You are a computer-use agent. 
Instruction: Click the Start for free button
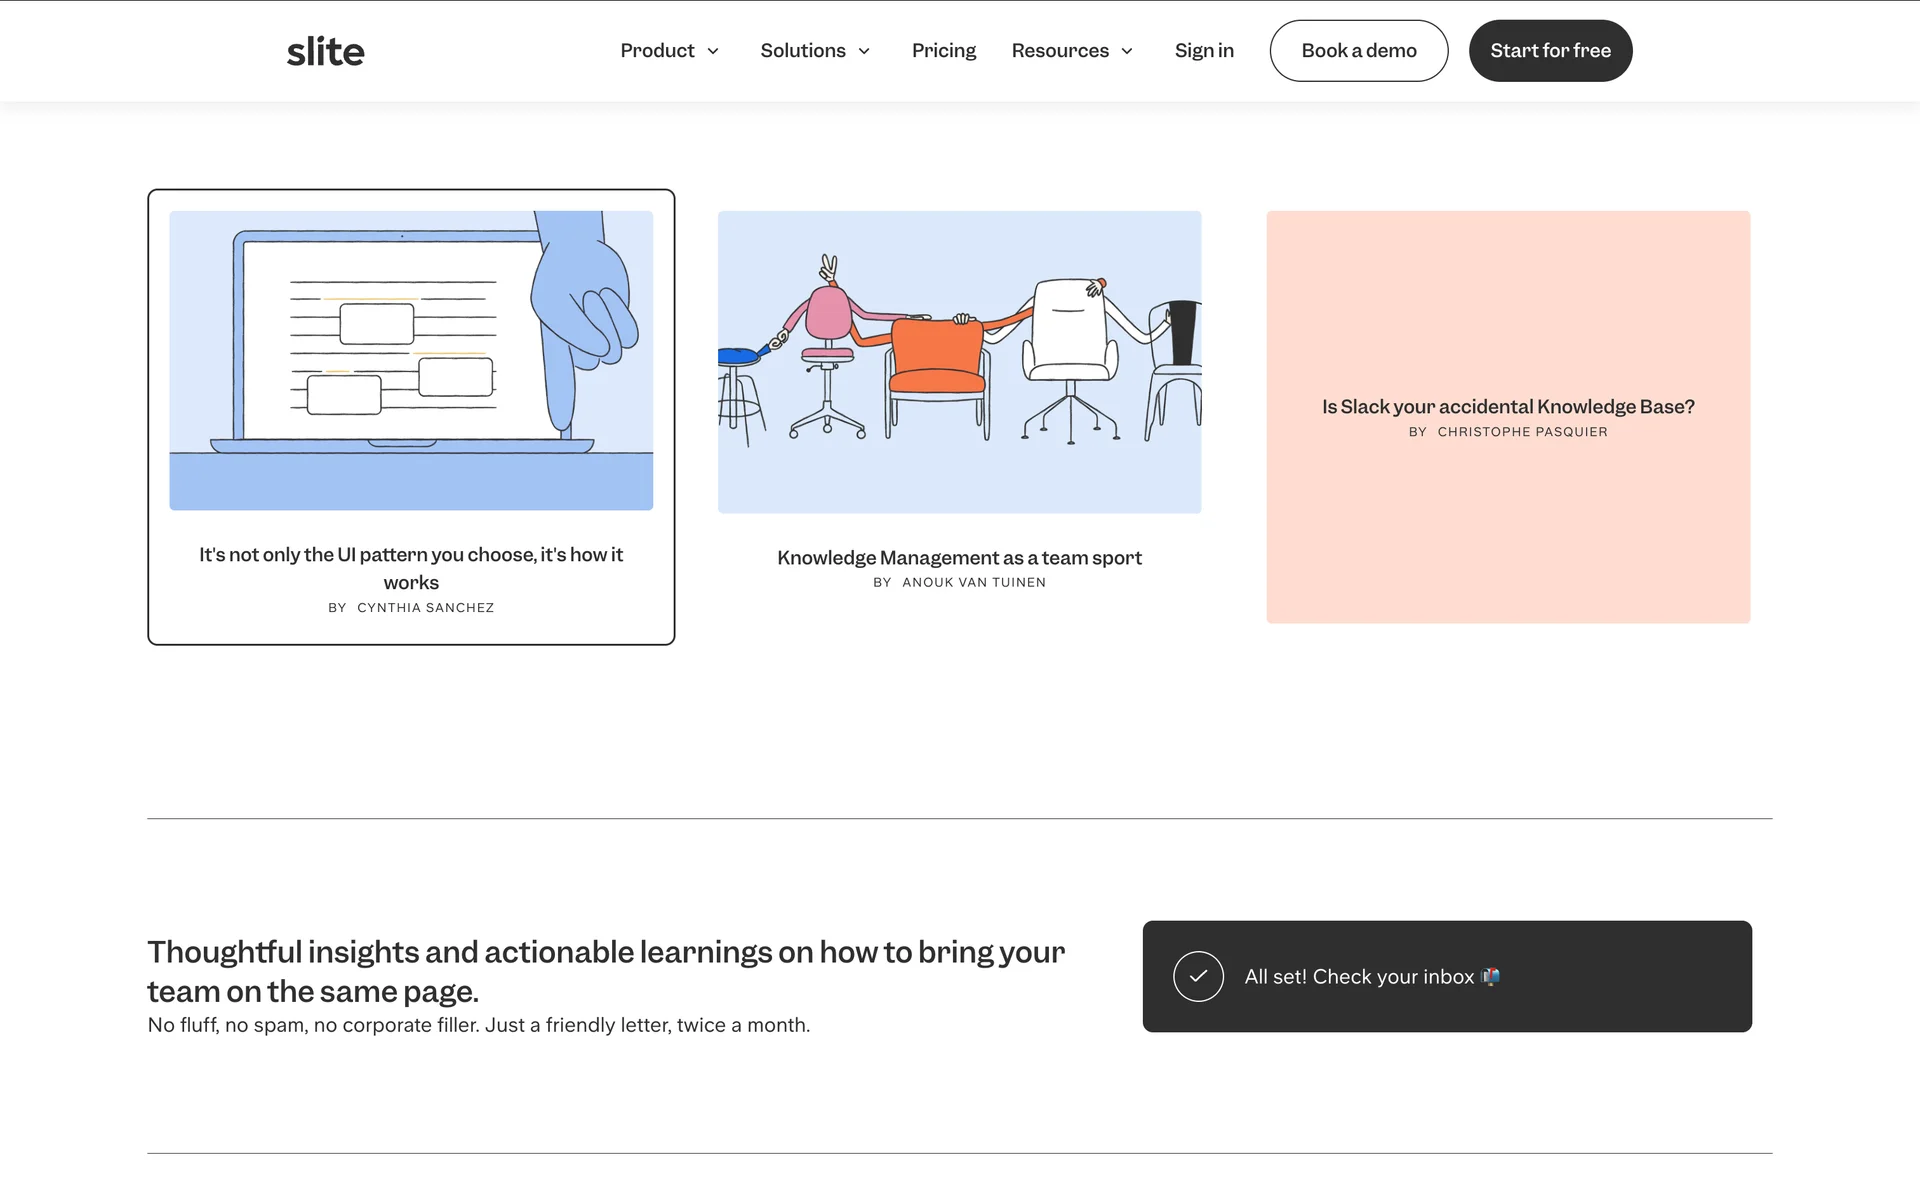point(1550,51)
